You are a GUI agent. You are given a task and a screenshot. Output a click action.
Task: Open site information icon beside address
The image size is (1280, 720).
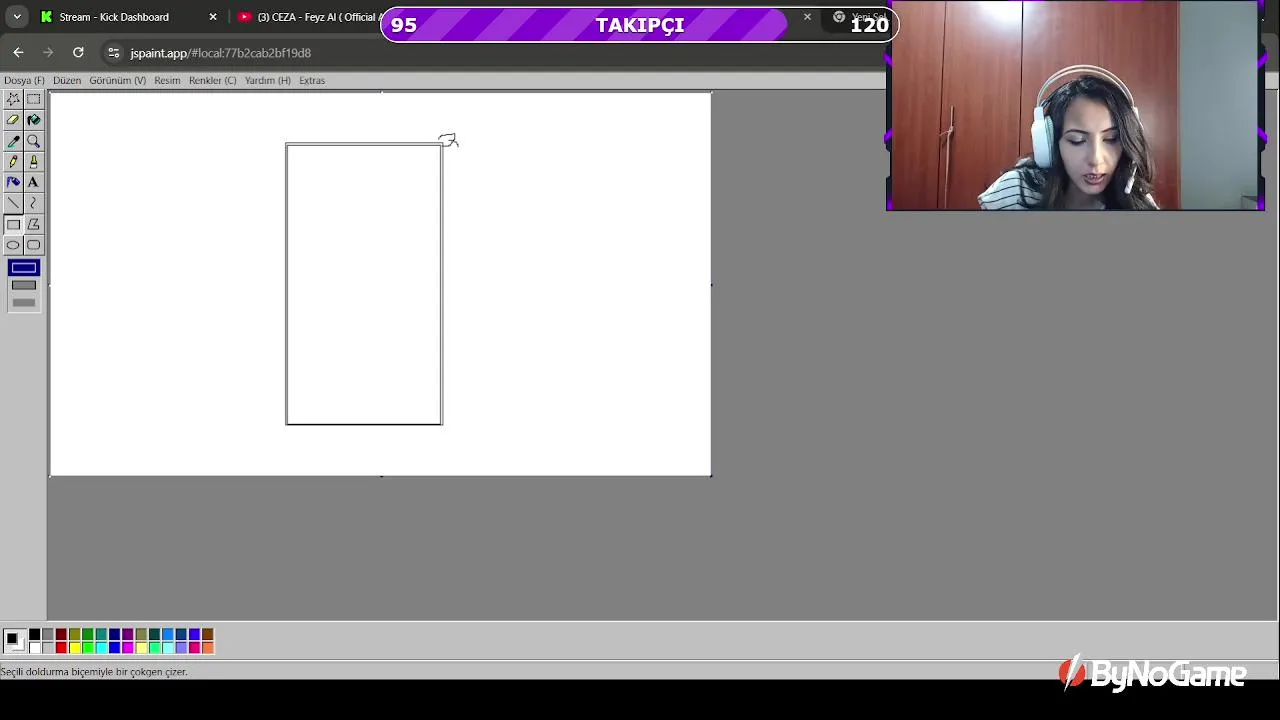(113, 53)
